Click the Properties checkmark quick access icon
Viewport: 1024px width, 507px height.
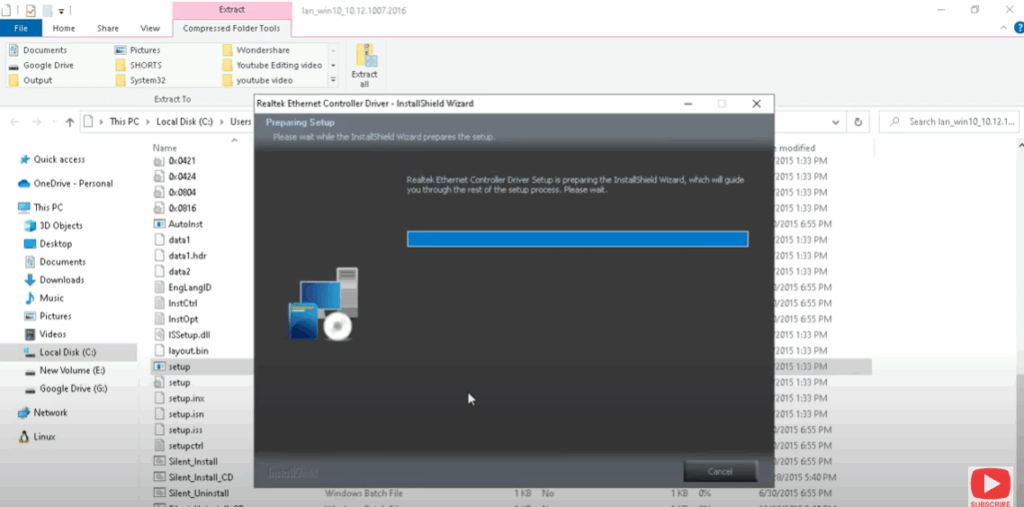click(31, 10)
